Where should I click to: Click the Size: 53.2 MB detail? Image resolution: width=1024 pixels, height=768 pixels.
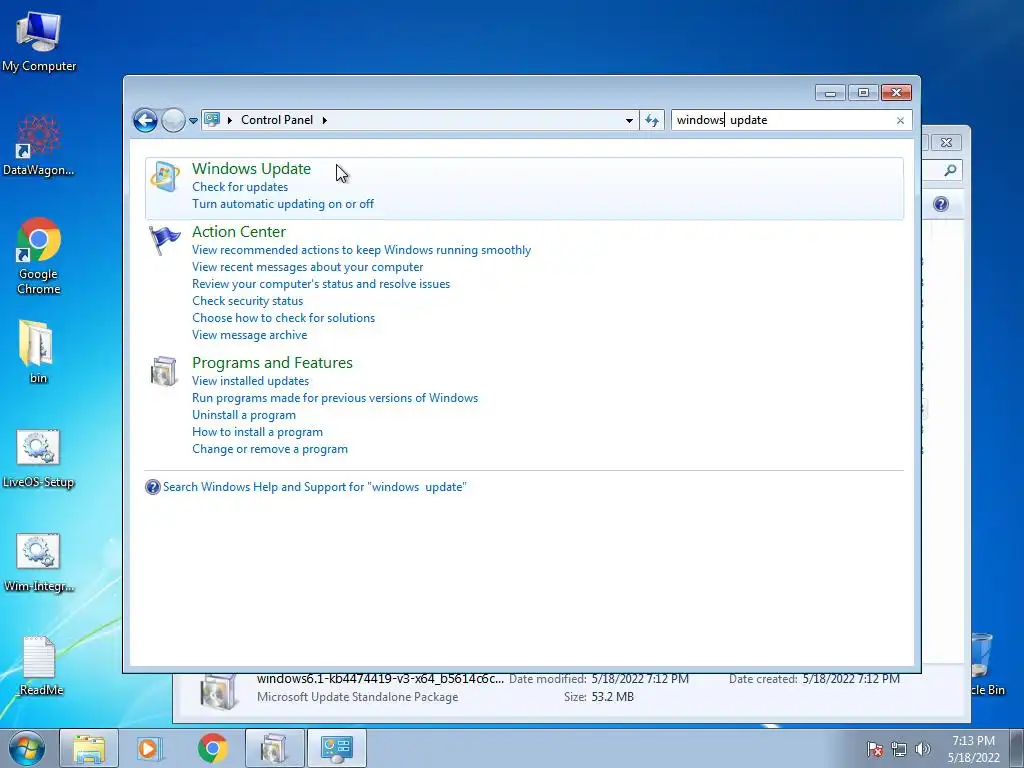[599, 697]
